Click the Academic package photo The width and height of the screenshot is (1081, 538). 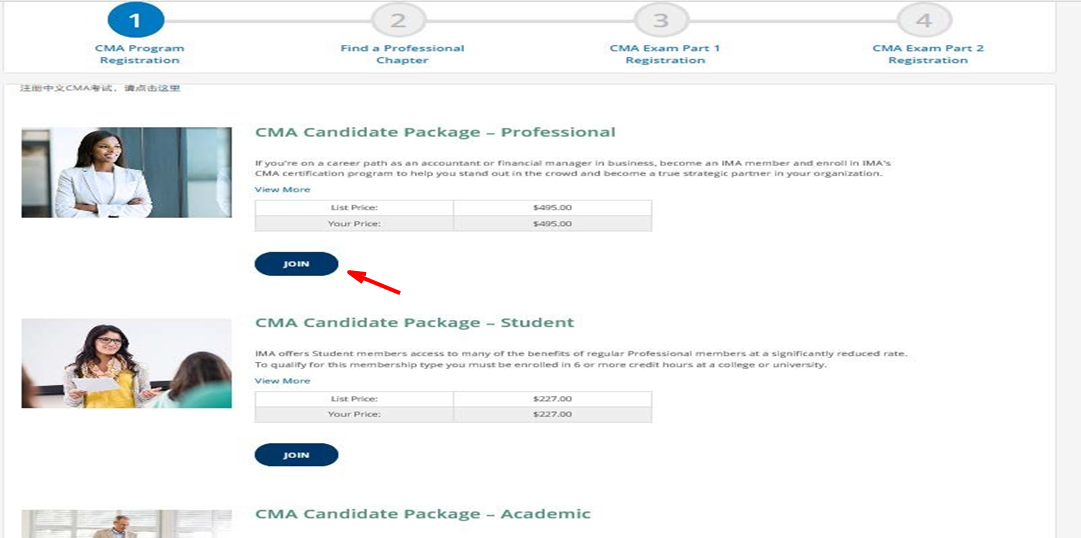point(126,524)
